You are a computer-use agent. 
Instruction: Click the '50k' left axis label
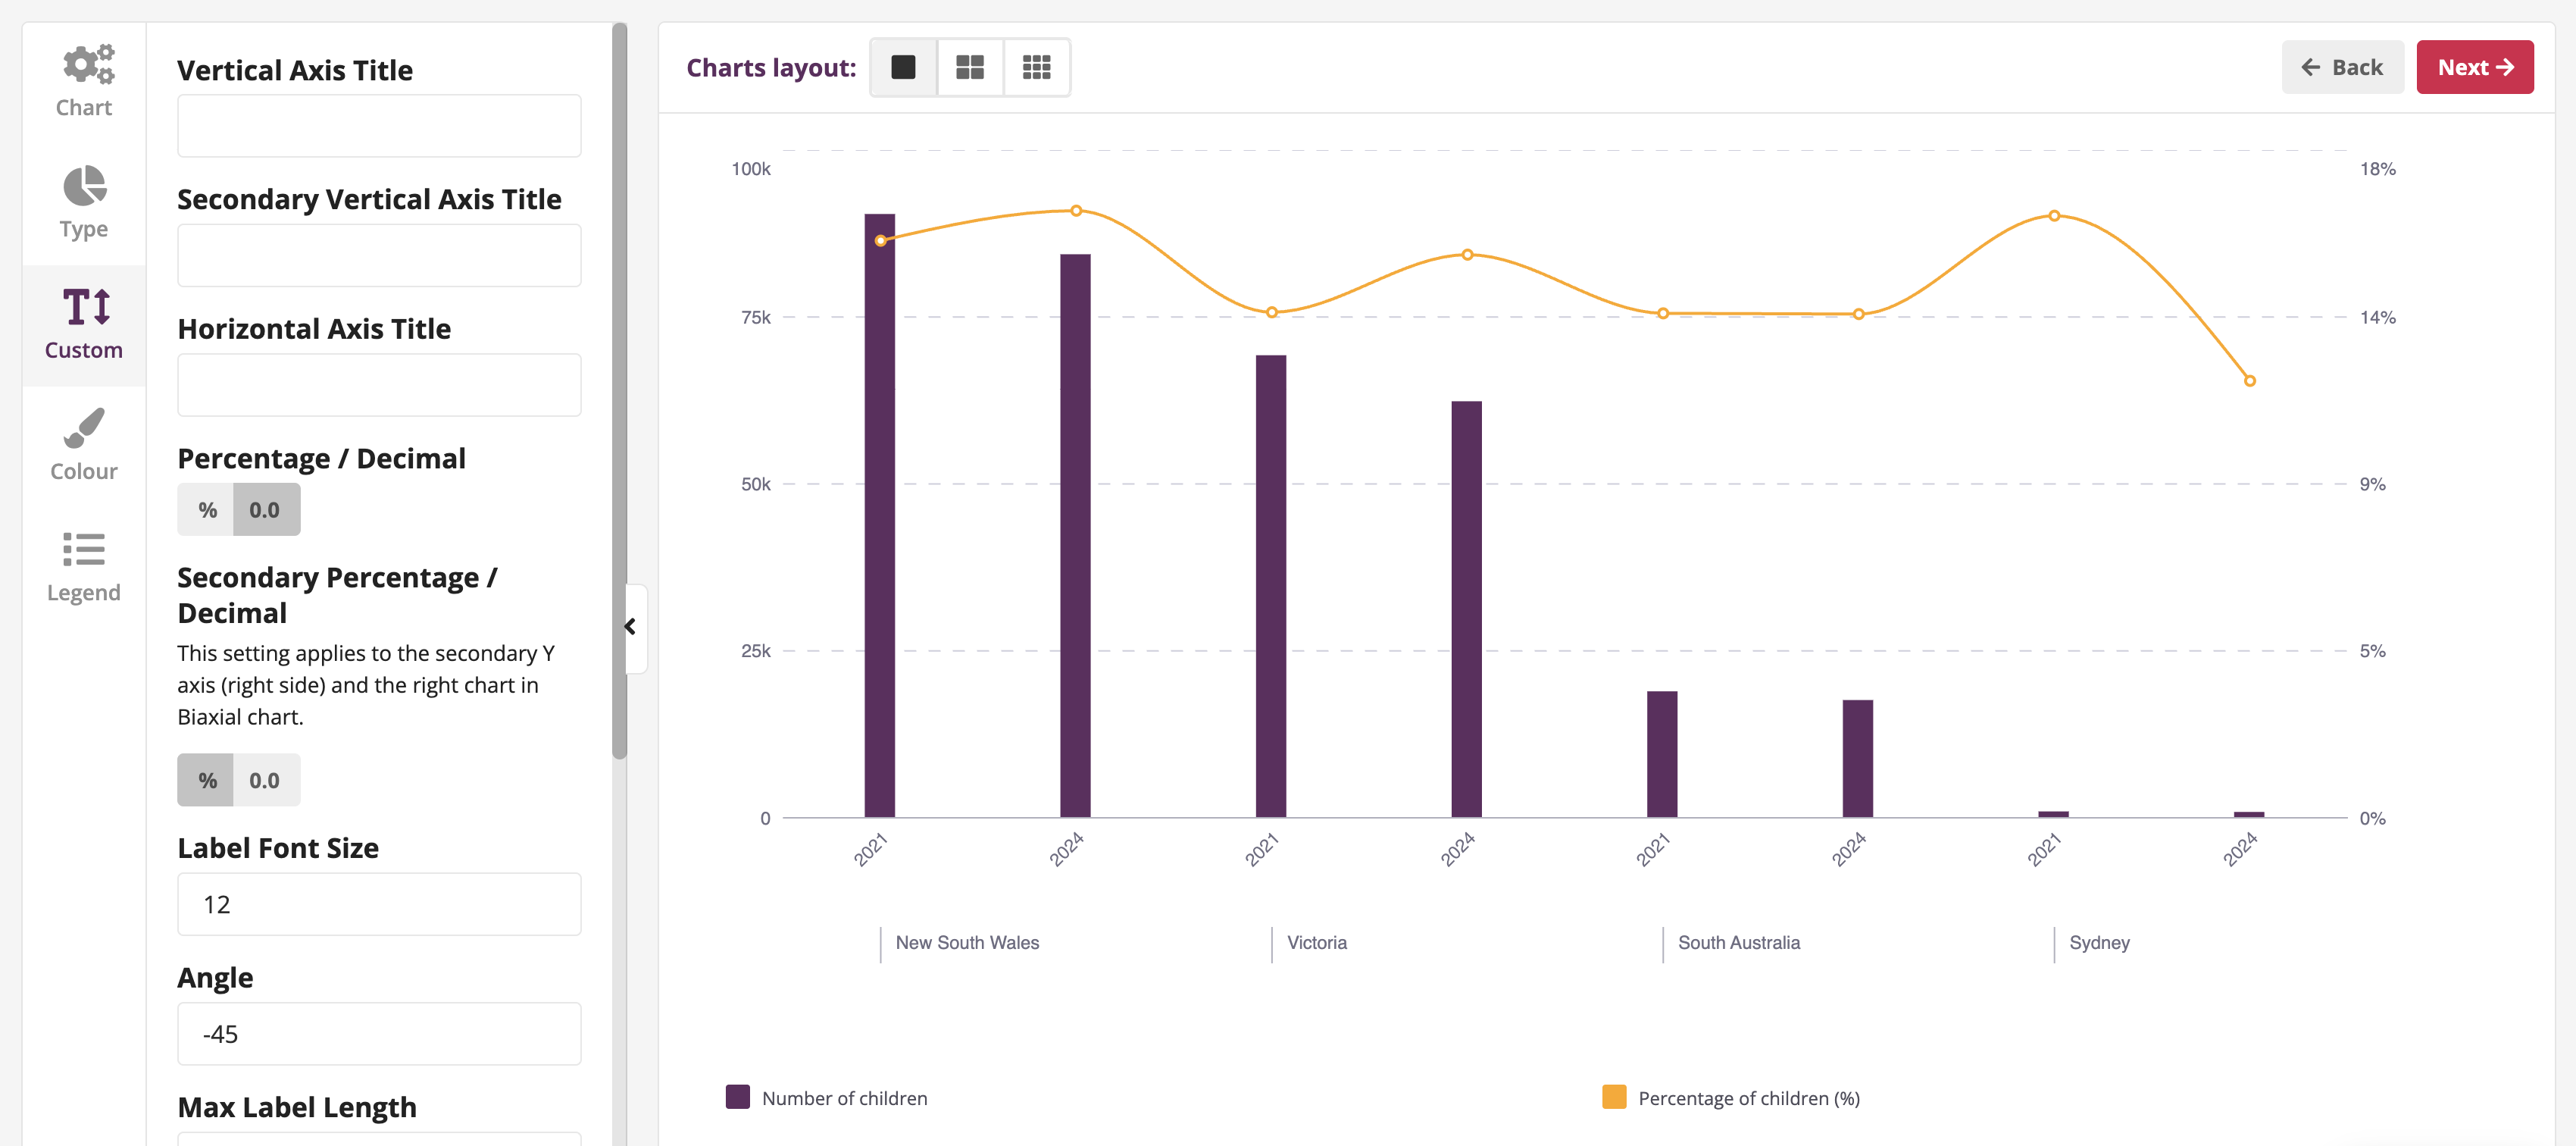point(756,484)
